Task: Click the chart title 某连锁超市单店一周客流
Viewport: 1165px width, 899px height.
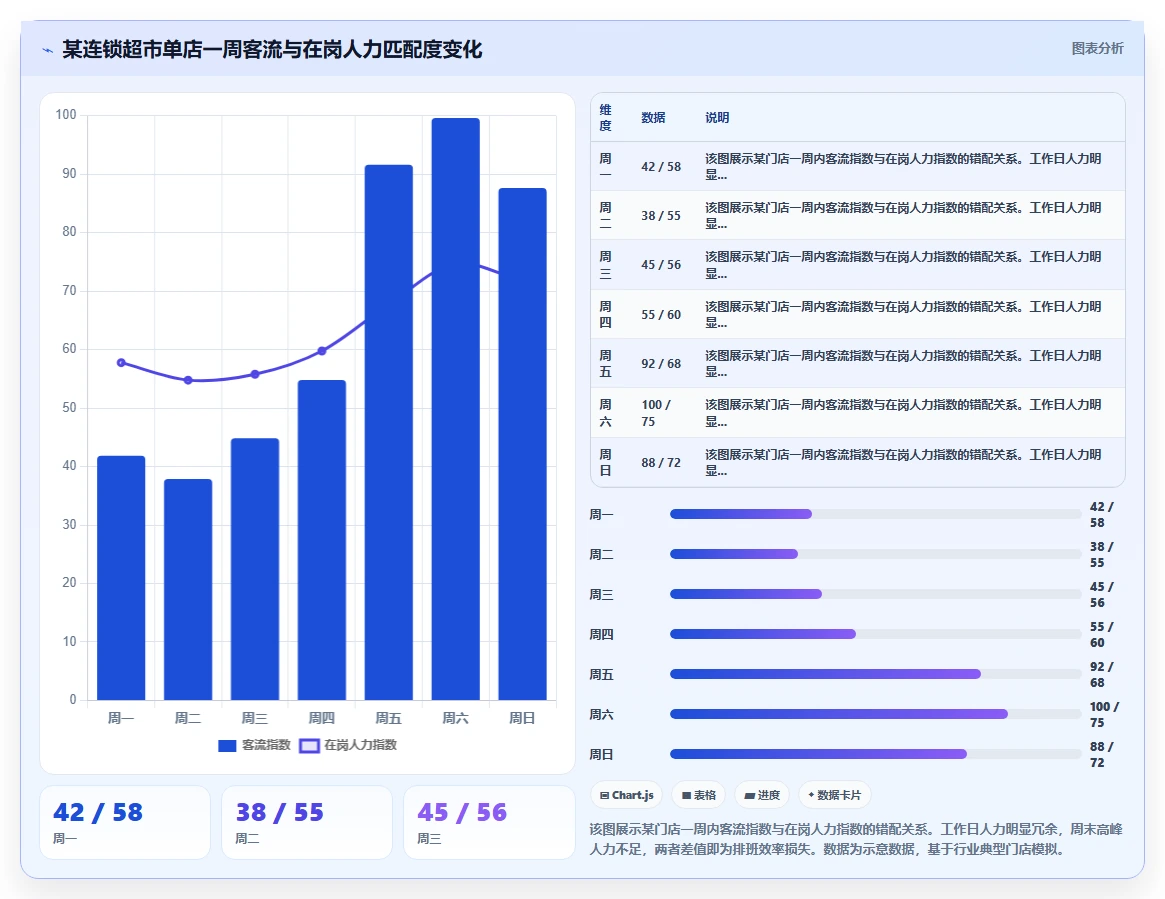Action: [272, 50]
